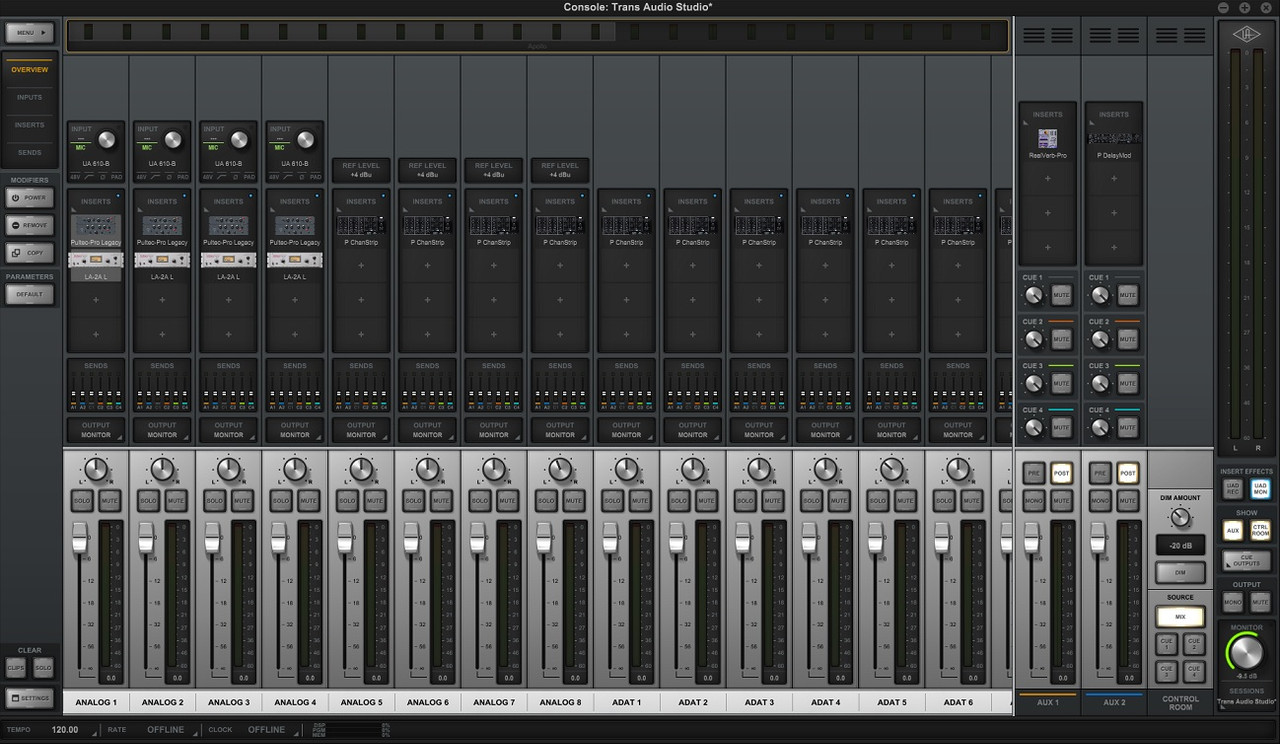Image resolution: width=1280 pixels, height=744 pixels.
Task: Open Settings
Action: (x=30, y=698)
